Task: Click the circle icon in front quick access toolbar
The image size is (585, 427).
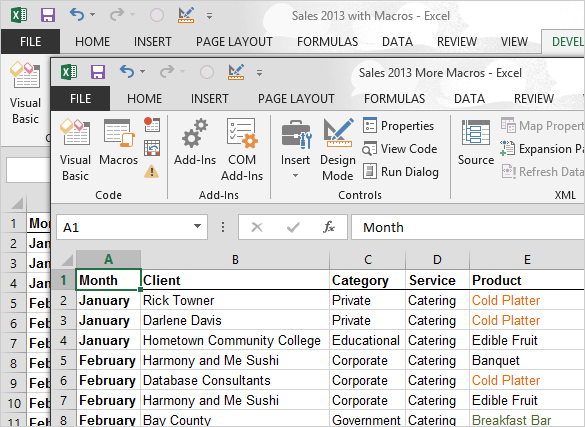Action: click(207, 72)
